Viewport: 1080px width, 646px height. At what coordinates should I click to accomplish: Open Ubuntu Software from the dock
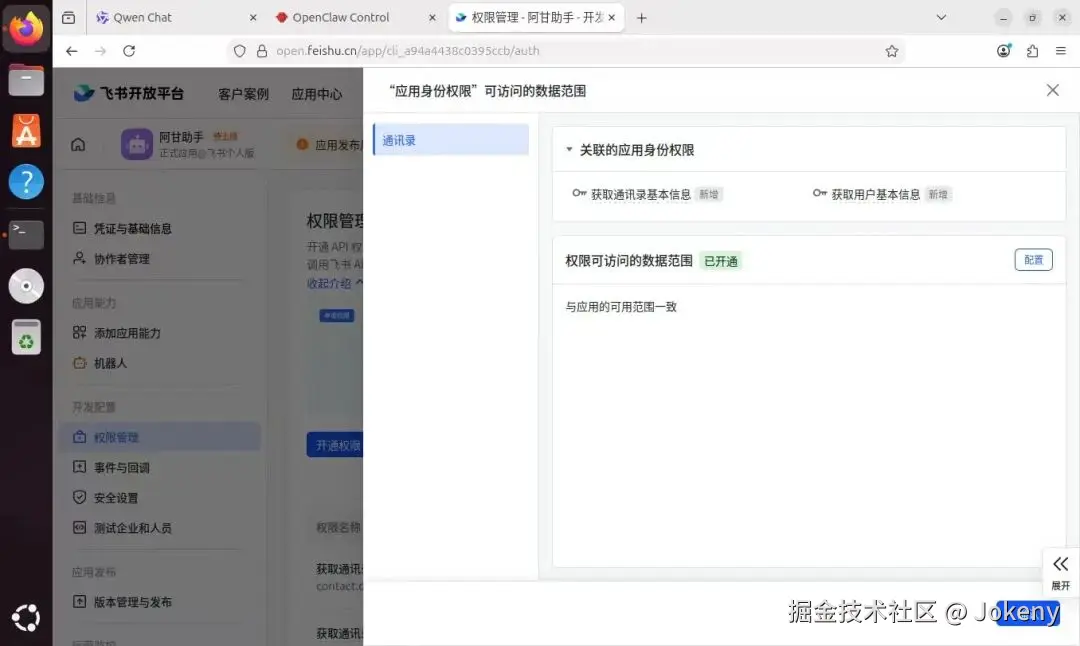coord(26,131)
